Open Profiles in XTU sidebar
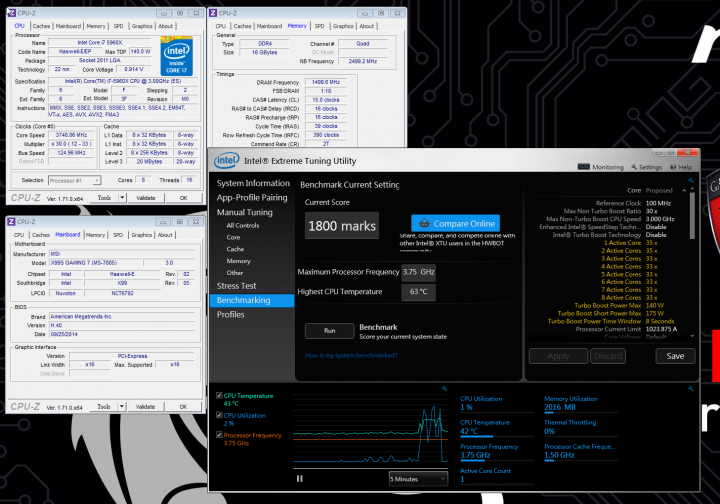 coord(230,314)
